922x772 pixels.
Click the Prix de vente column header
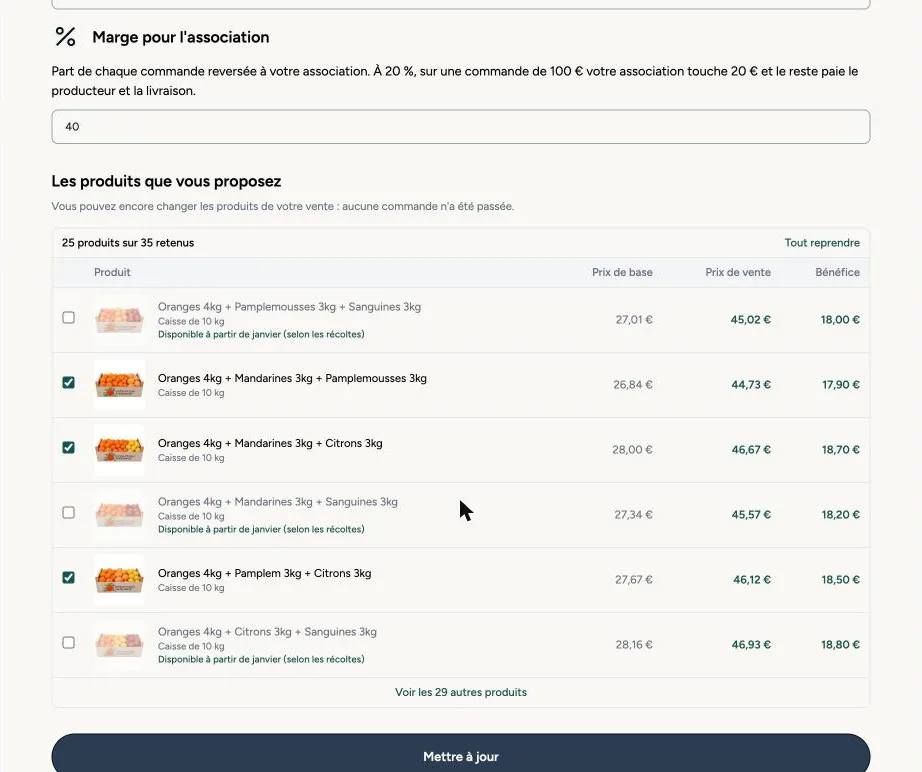pos(738,272)
